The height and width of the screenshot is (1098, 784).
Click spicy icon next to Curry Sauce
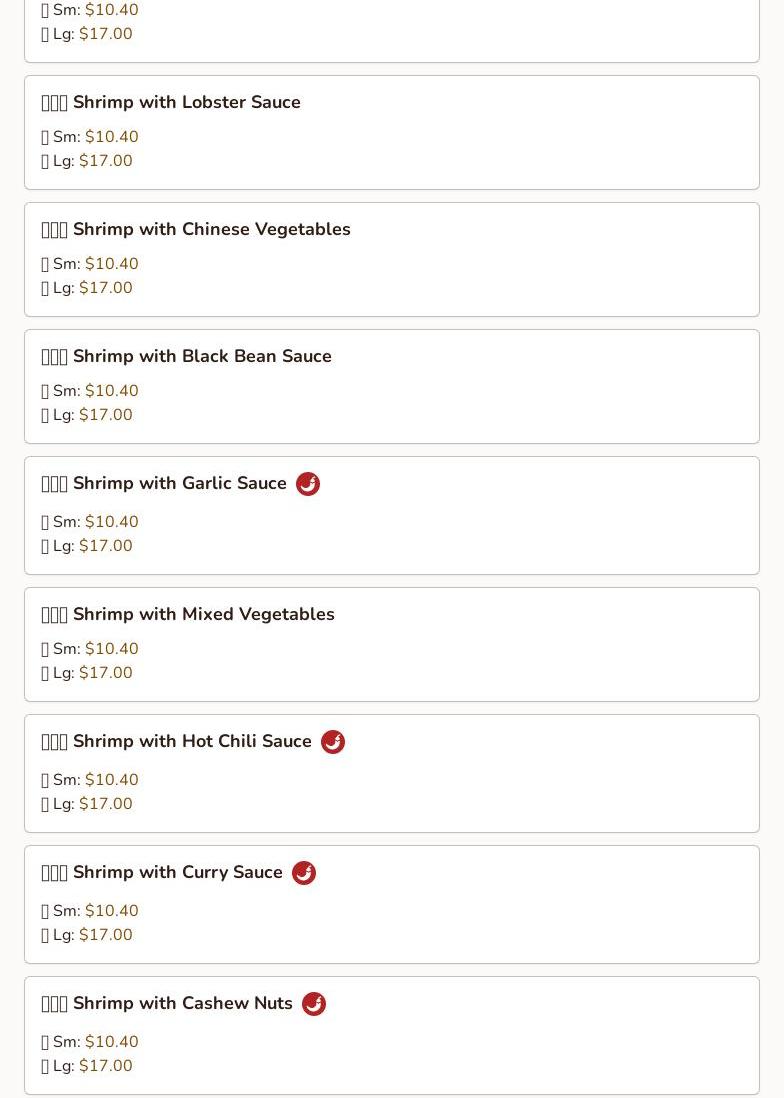(303, 873)
